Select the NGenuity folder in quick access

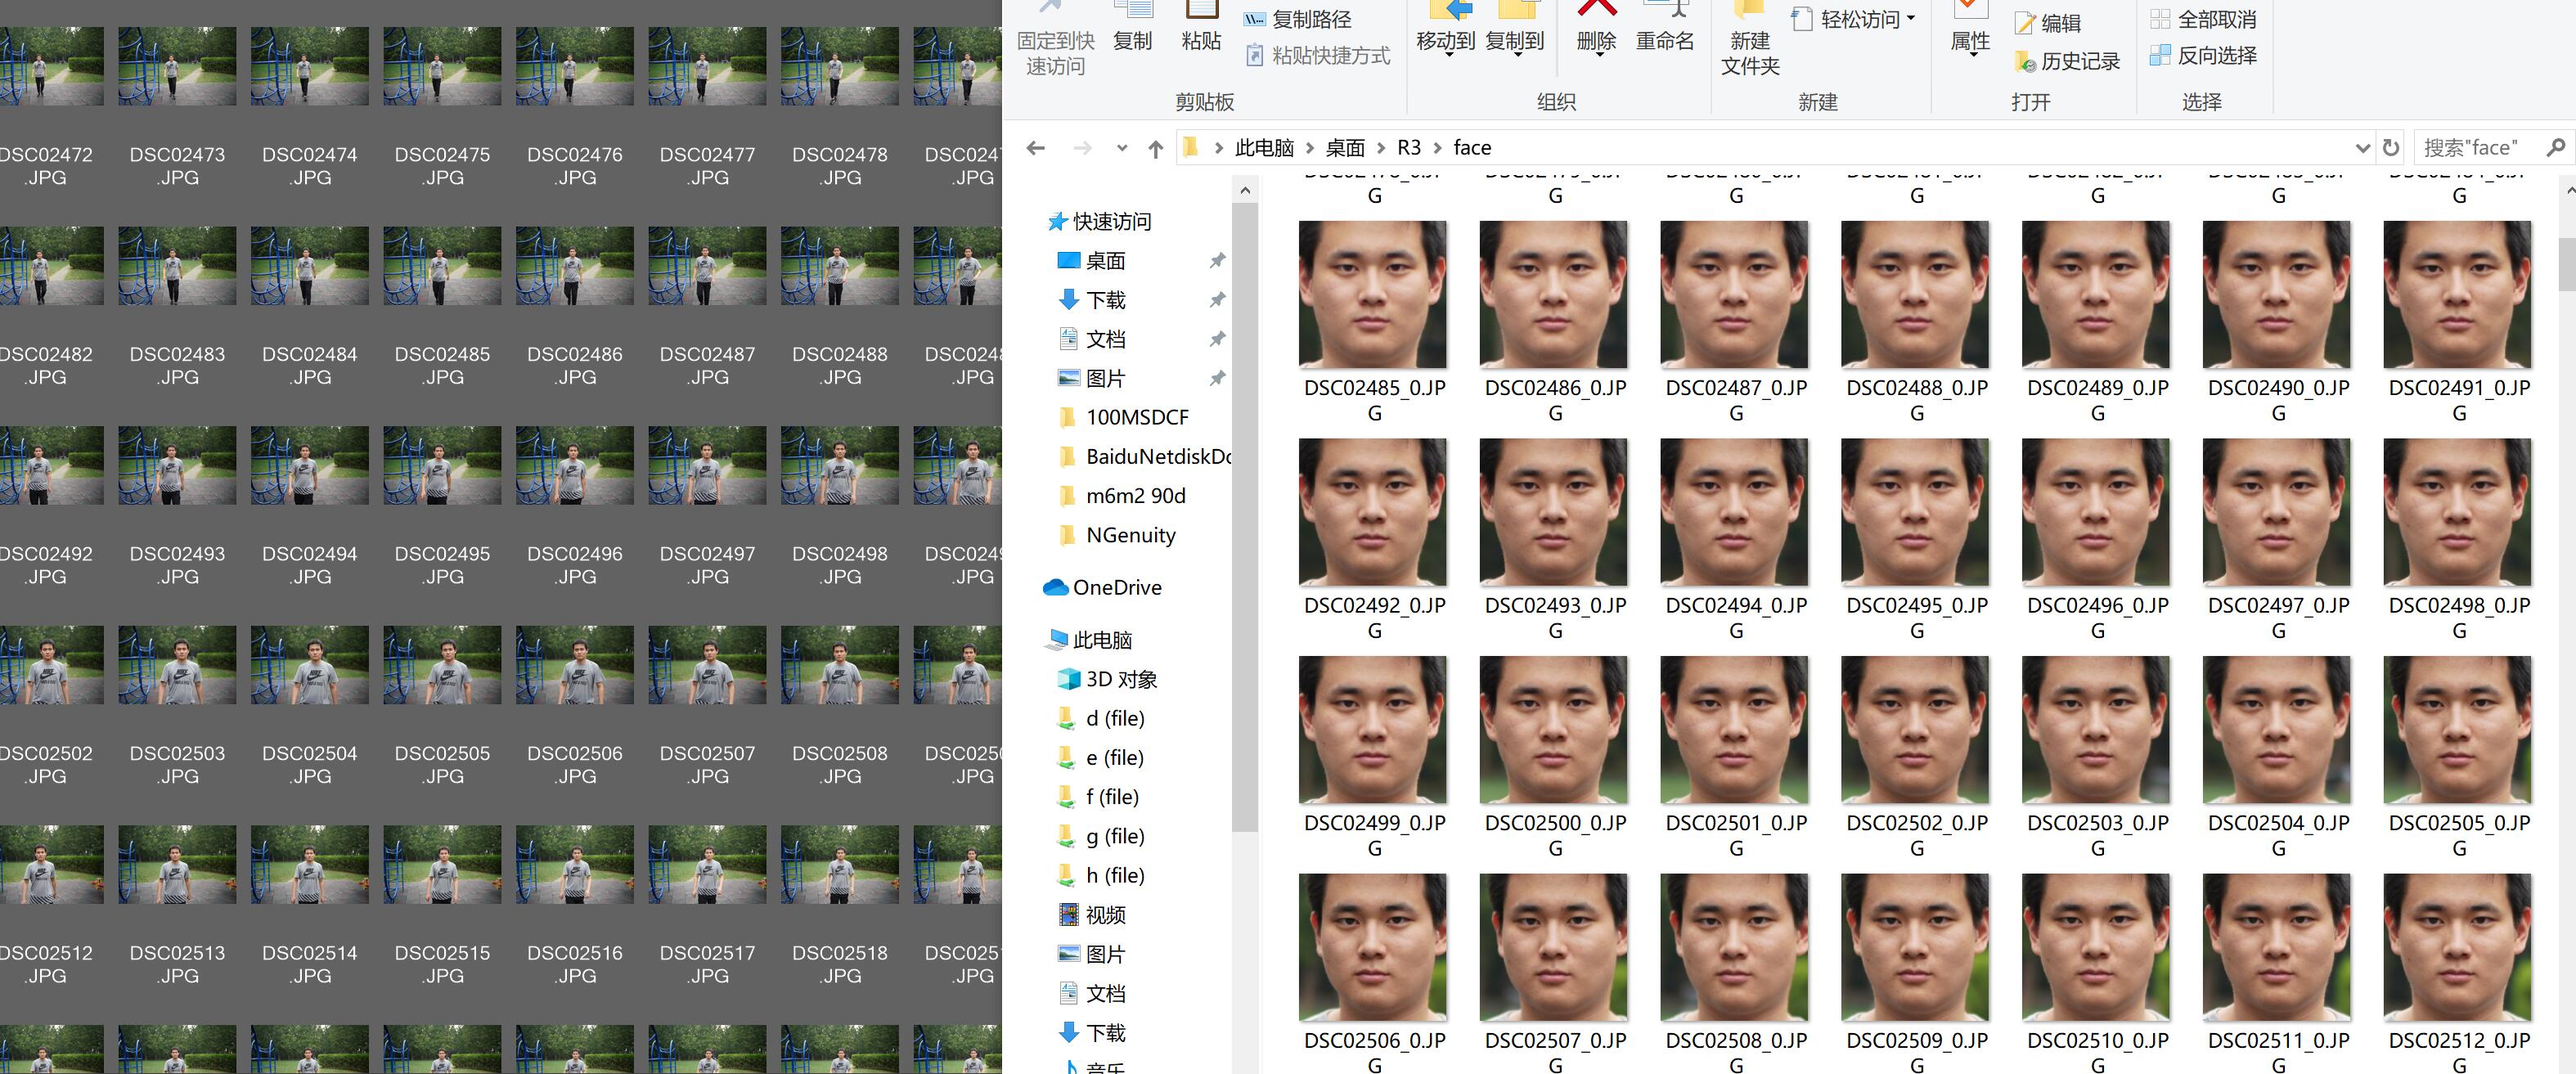point(1130,535)
